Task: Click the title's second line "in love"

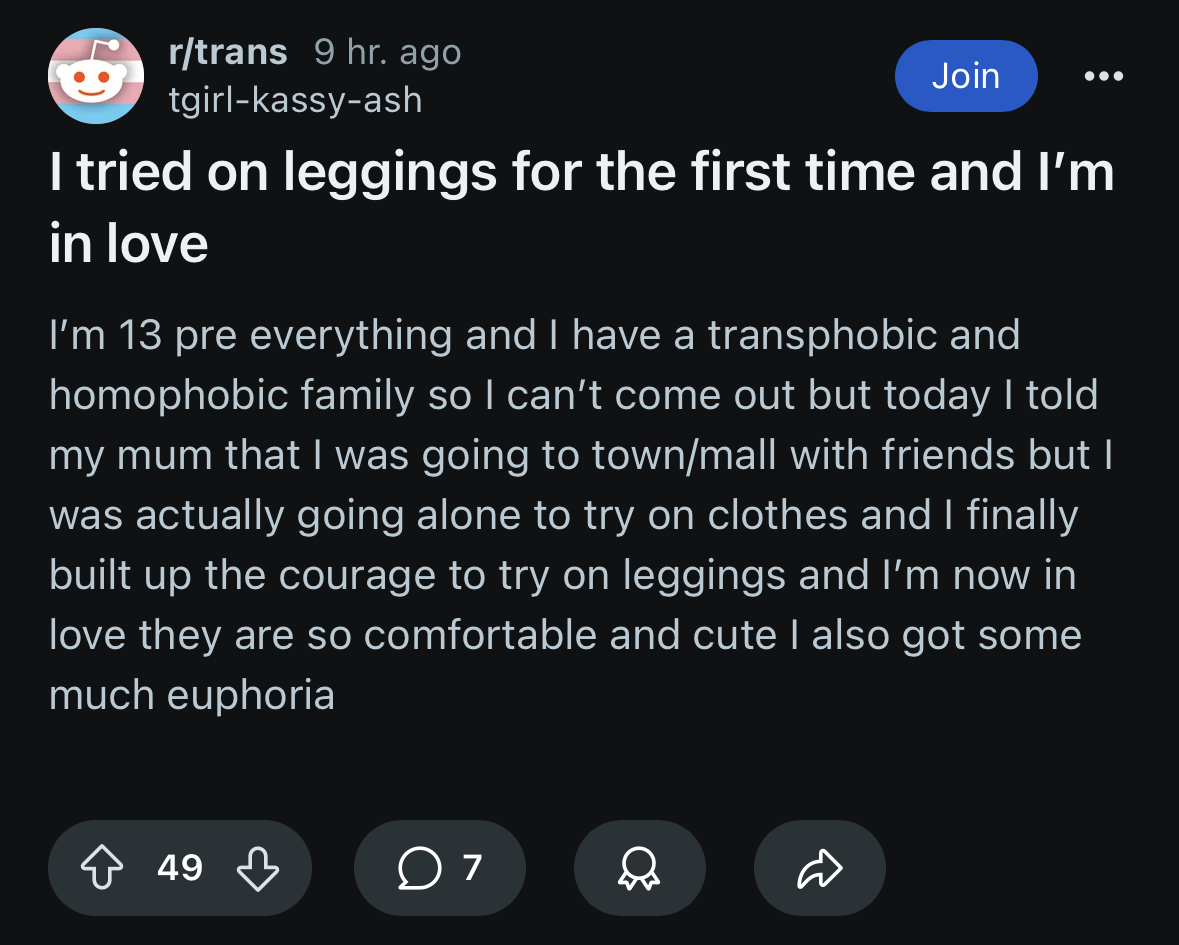Action: point(129,244)
